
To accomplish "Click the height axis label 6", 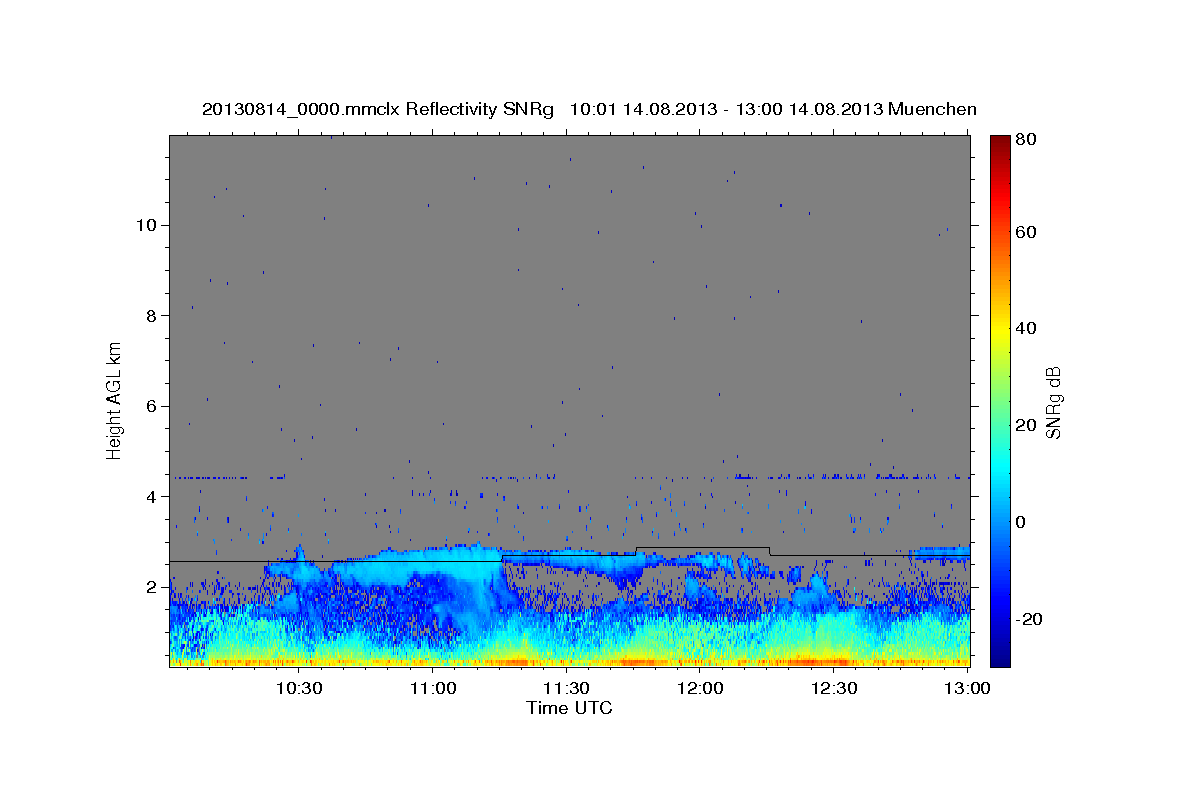I will [152, 406].
